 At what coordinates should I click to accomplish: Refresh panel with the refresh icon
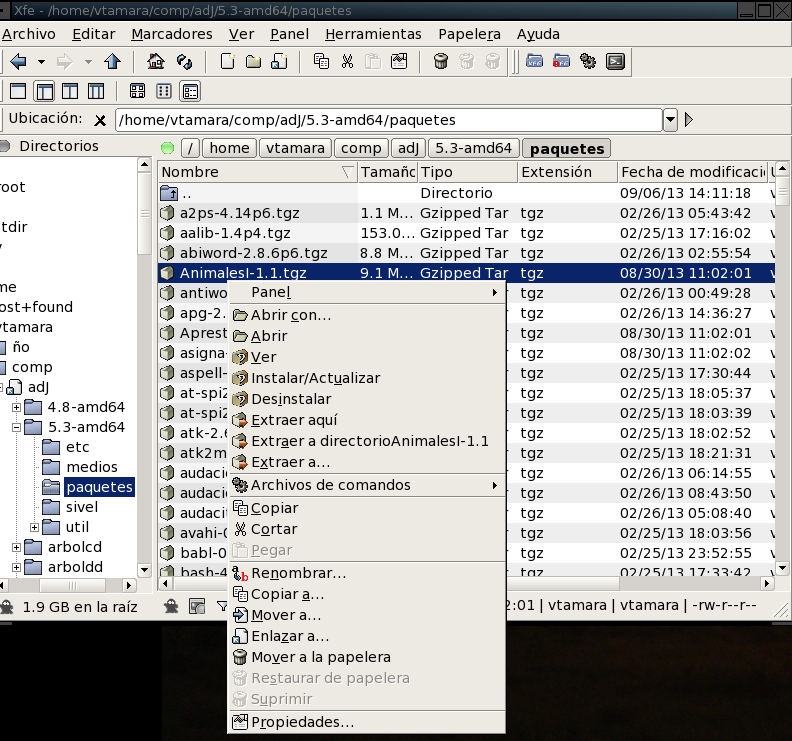click(184, 62)
